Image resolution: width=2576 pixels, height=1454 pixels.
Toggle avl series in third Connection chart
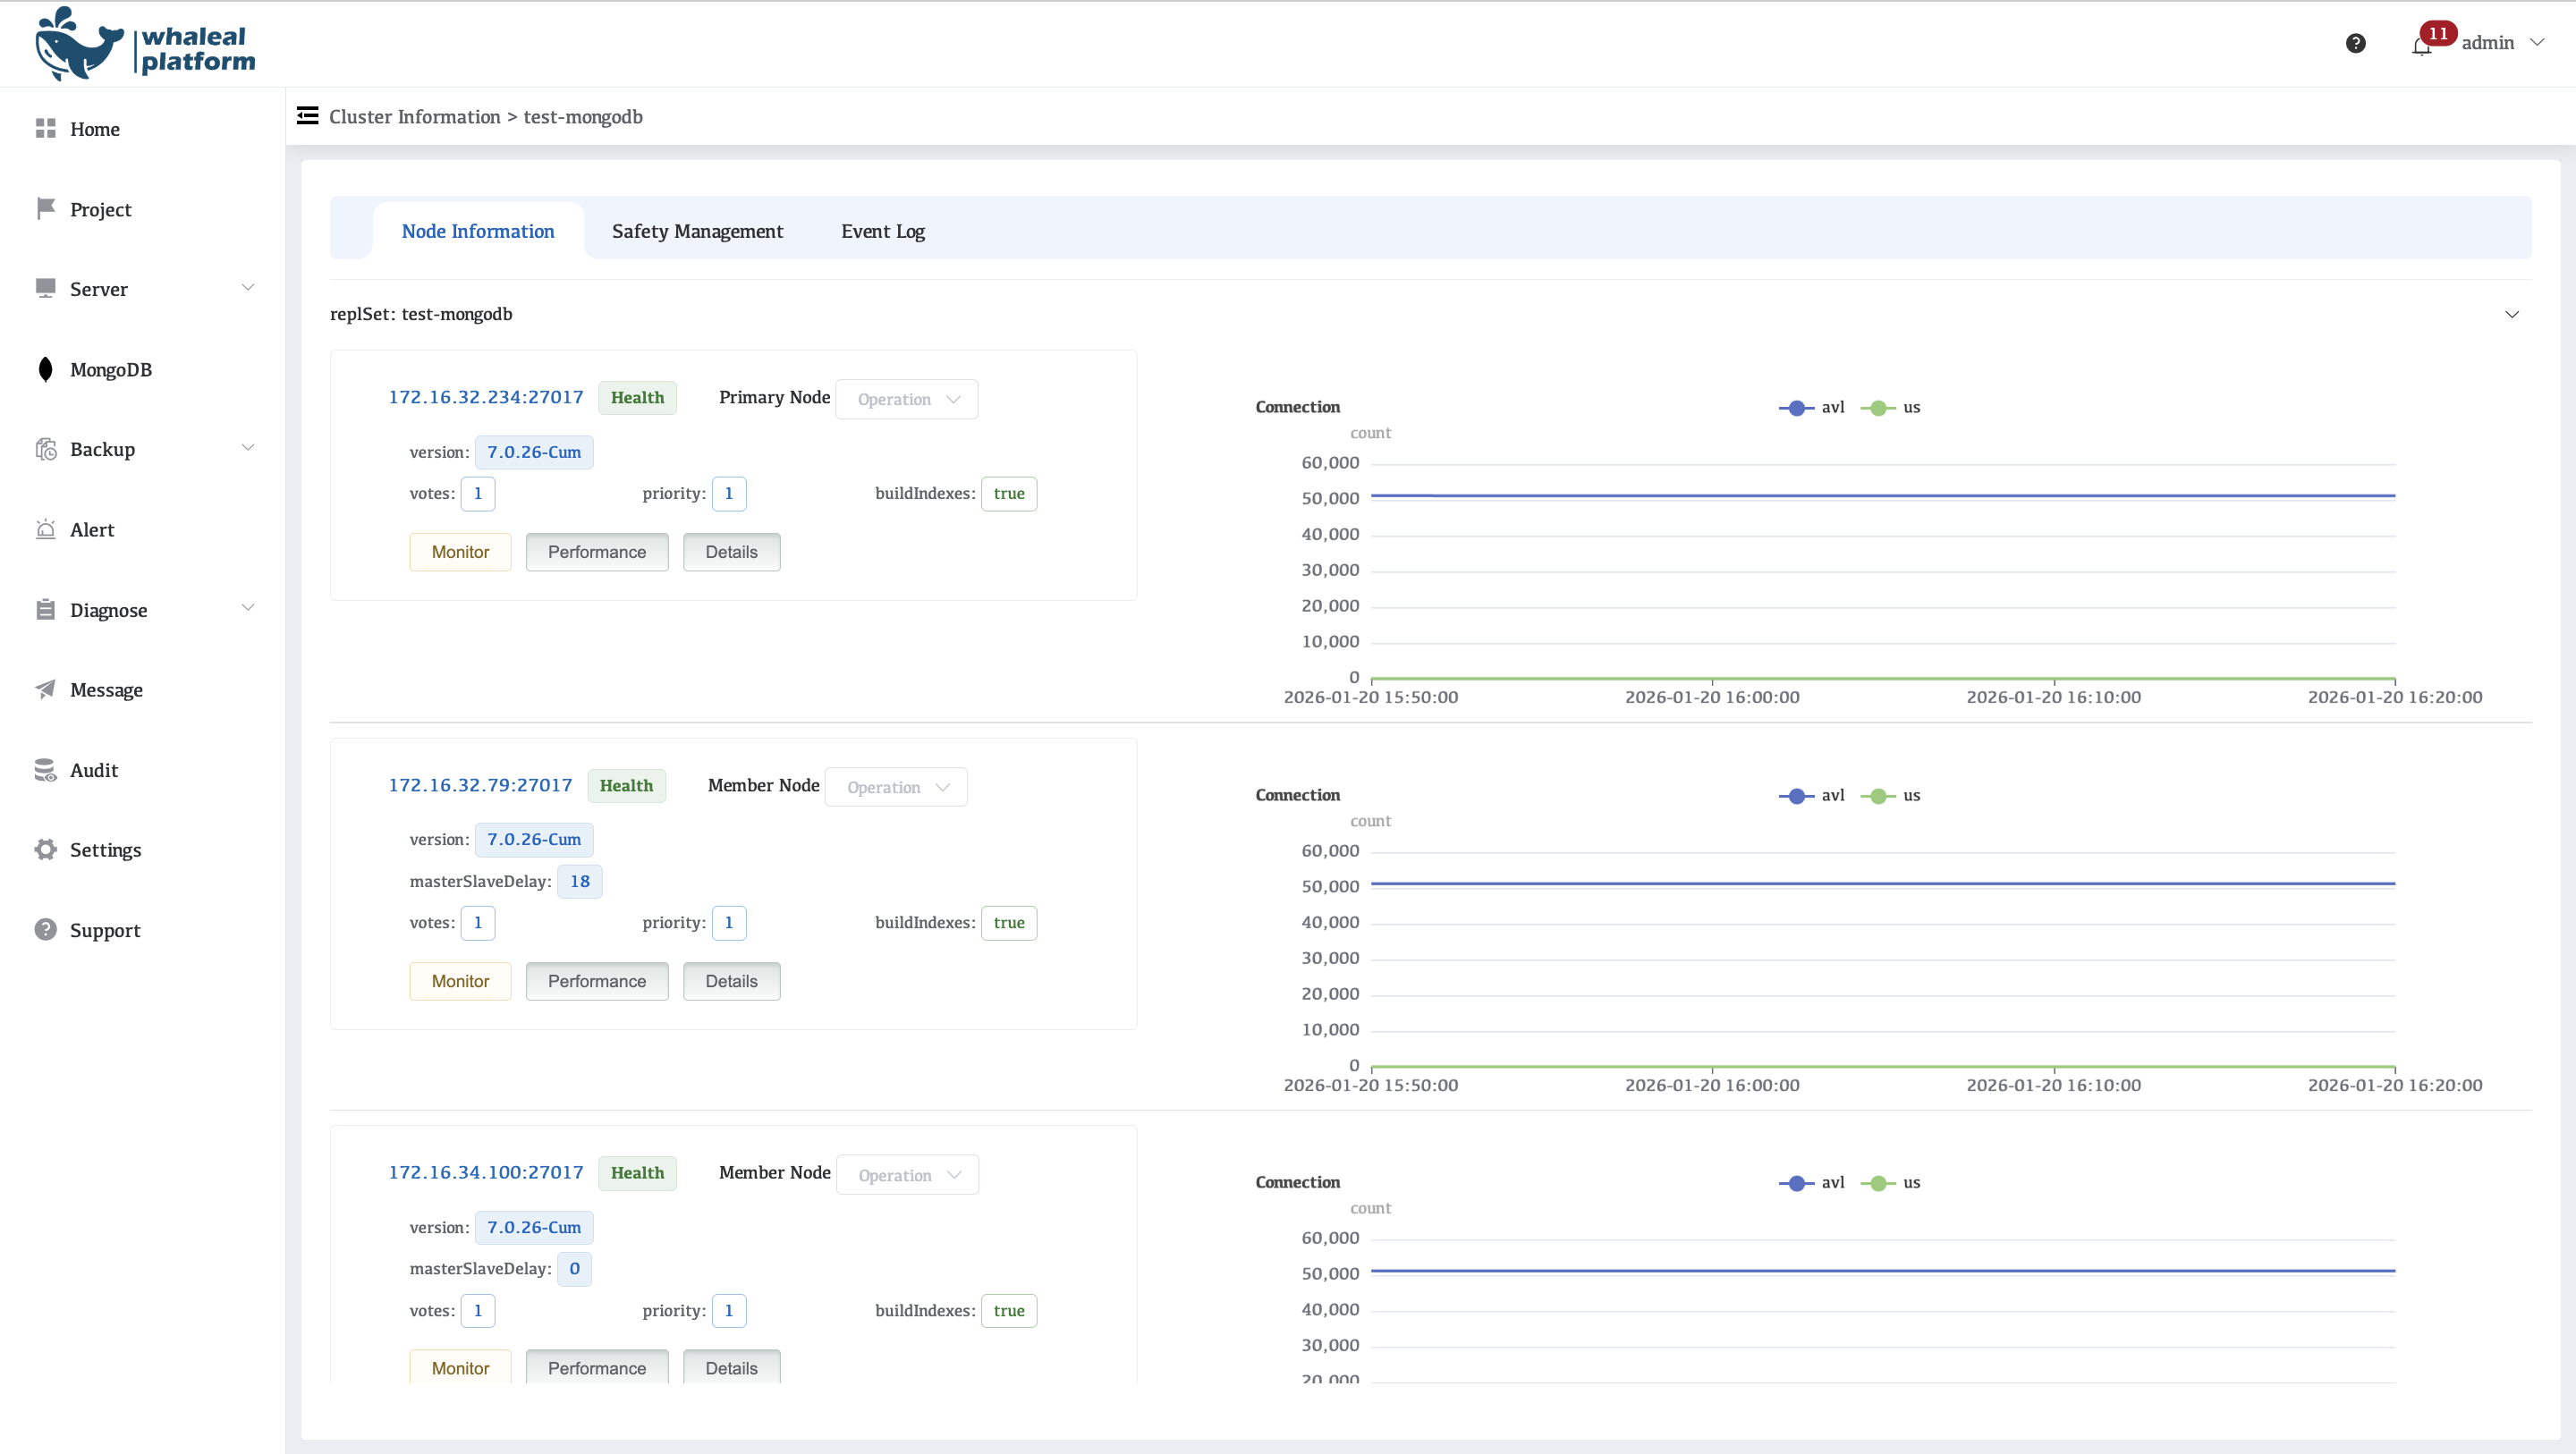pyautogui.click(x=1812, y=1182)
